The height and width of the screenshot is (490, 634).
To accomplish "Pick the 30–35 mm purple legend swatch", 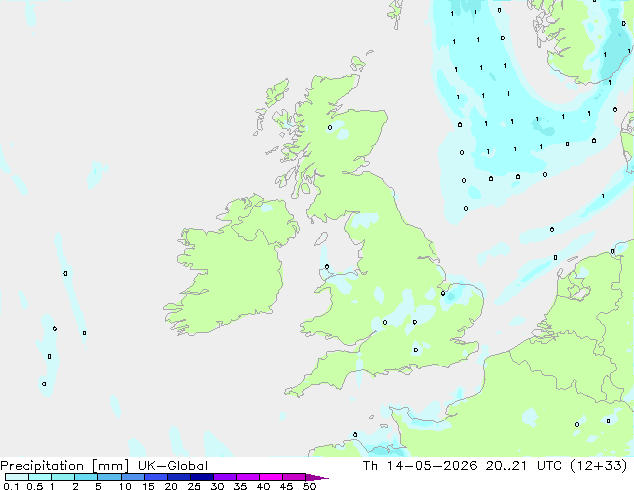I will pyautogui.click(x=224, y=477).
